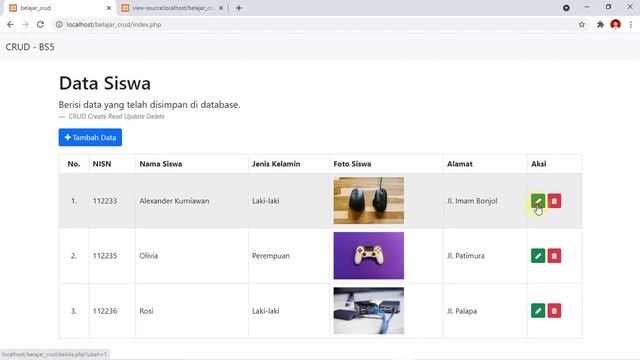Click the red delete icon for Olivia

[554, 256]
